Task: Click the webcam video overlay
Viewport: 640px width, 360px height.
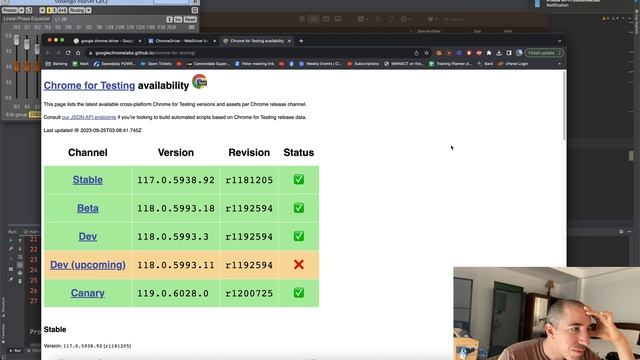Action: pyautogui.click(x=547, y=313)
